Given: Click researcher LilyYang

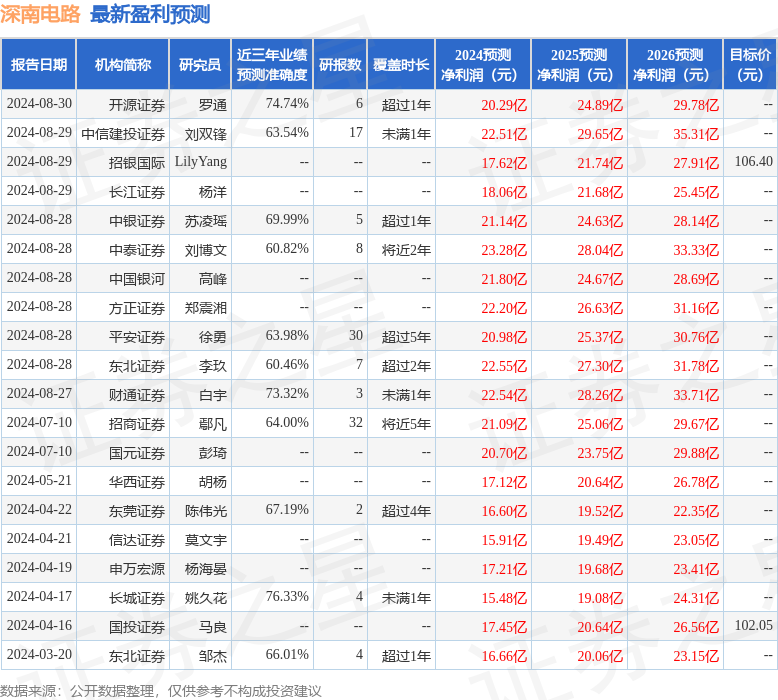Looking at the screenshot, I should 201,162.
